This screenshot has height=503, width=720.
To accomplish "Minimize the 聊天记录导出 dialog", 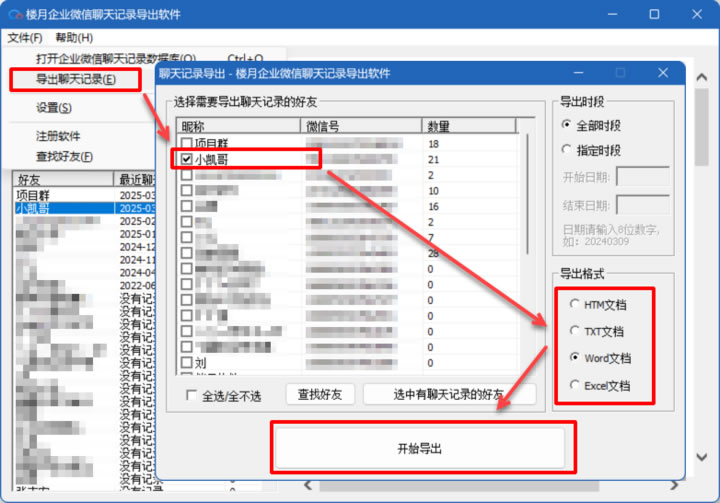I will click(579, 73).
